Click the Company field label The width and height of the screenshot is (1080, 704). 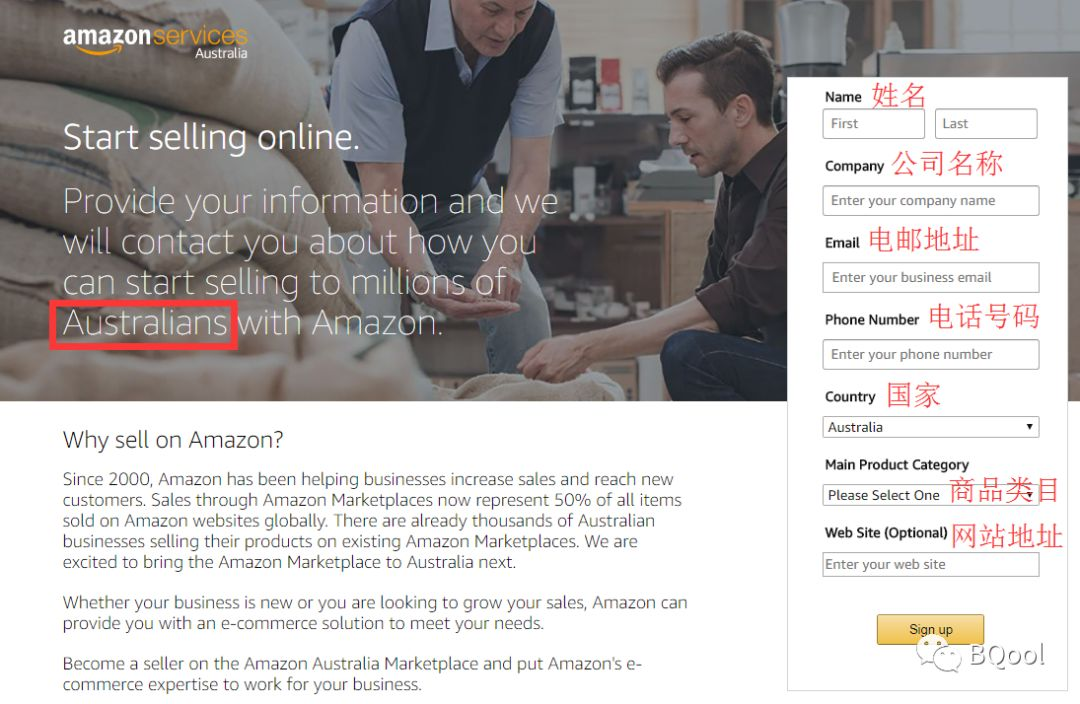(854, 166)
